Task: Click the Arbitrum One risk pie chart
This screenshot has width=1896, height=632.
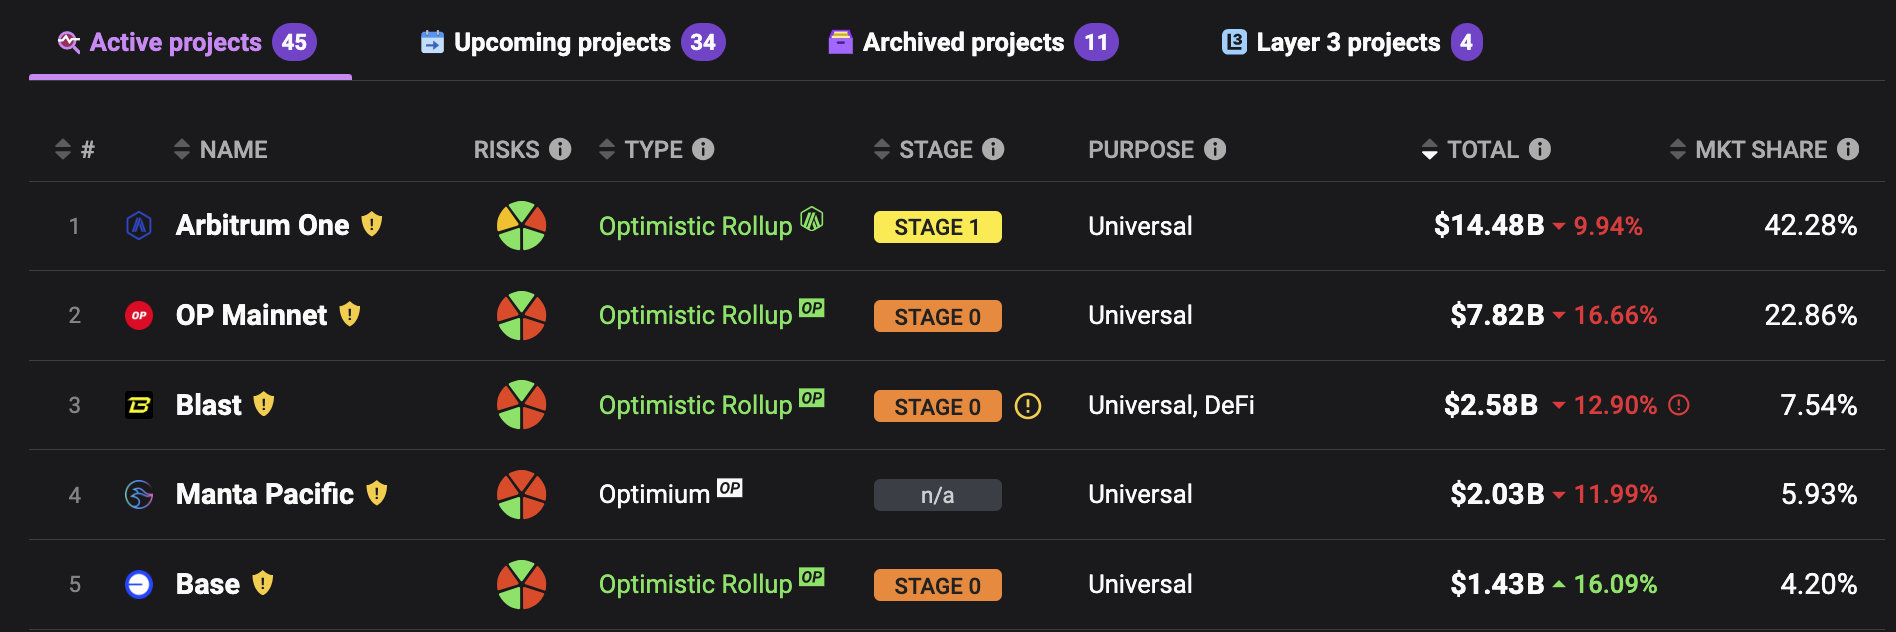Action: [521, 226]
